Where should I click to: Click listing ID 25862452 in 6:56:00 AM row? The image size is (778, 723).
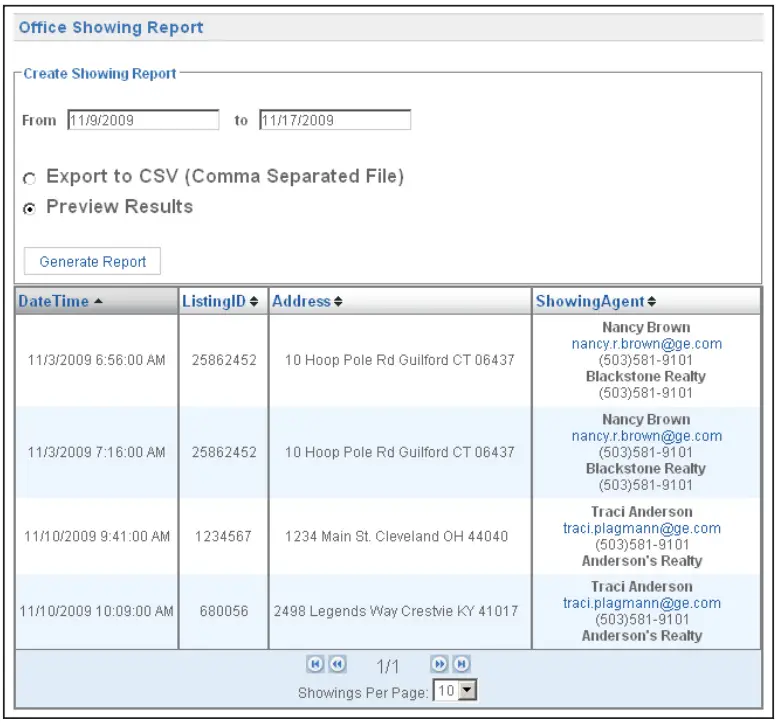point(224,360)
